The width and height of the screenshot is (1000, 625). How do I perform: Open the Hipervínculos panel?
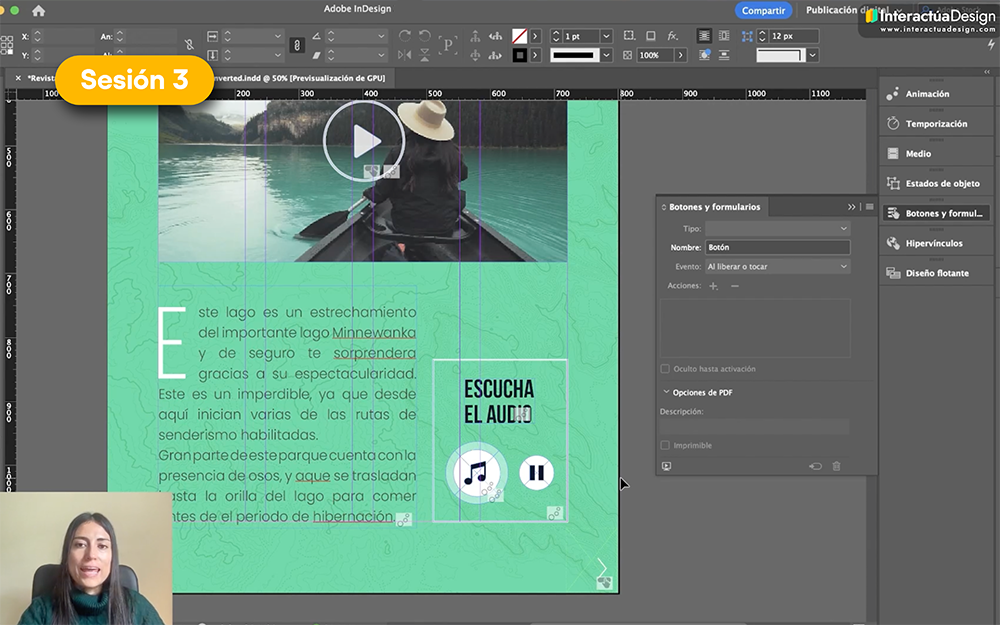point(936,243)
